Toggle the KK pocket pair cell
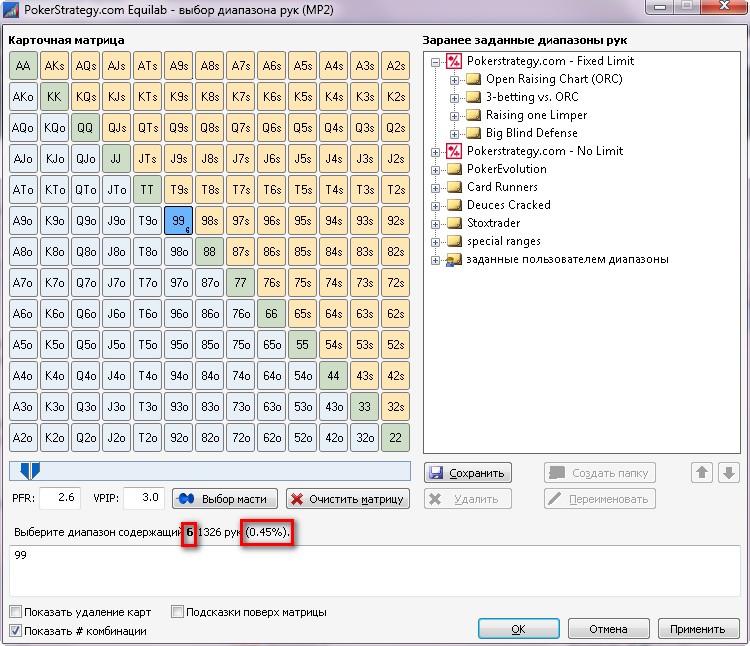 [x=55, y=97]
